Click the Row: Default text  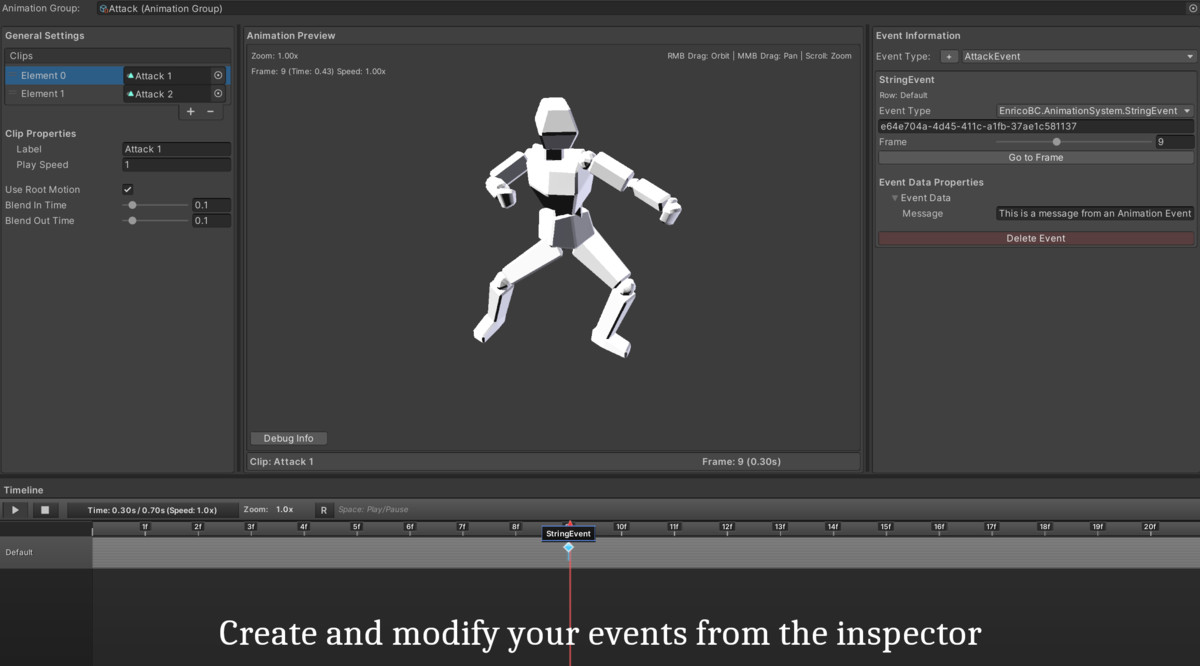point(903,95)
